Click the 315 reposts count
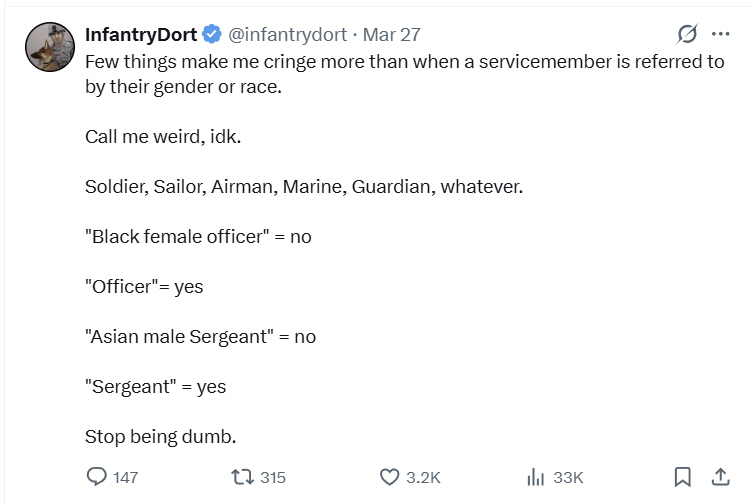 (273, 477)
